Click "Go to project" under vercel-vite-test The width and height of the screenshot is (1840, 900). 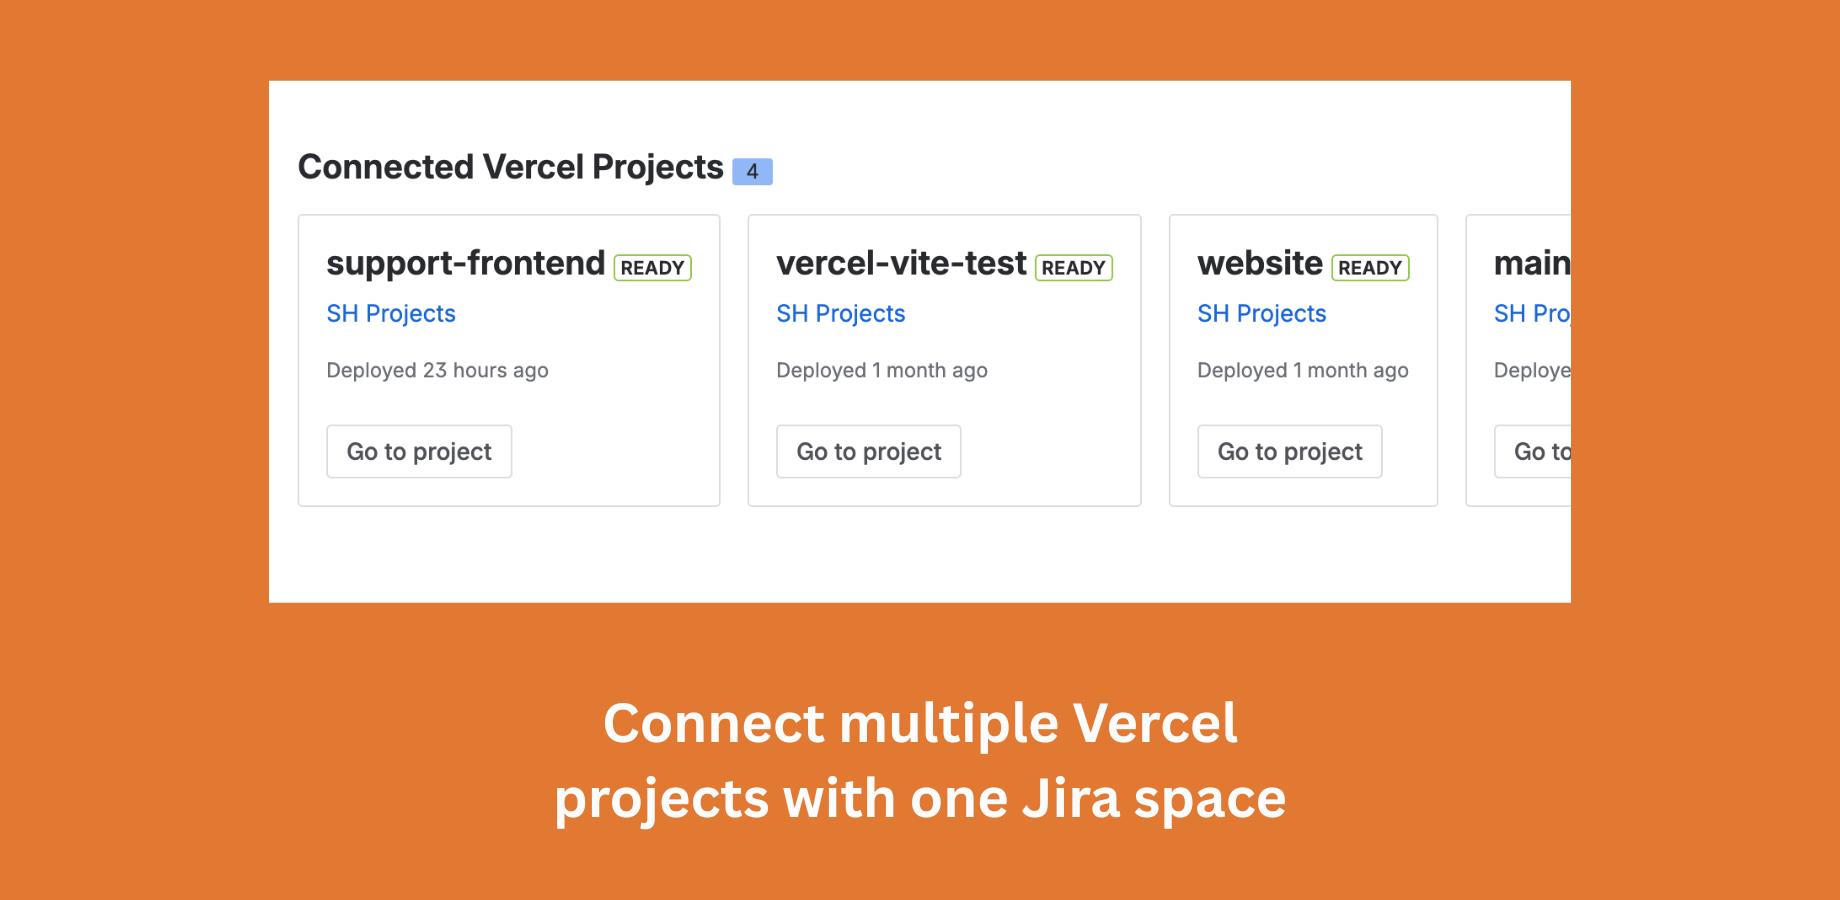tap(868, 451)
